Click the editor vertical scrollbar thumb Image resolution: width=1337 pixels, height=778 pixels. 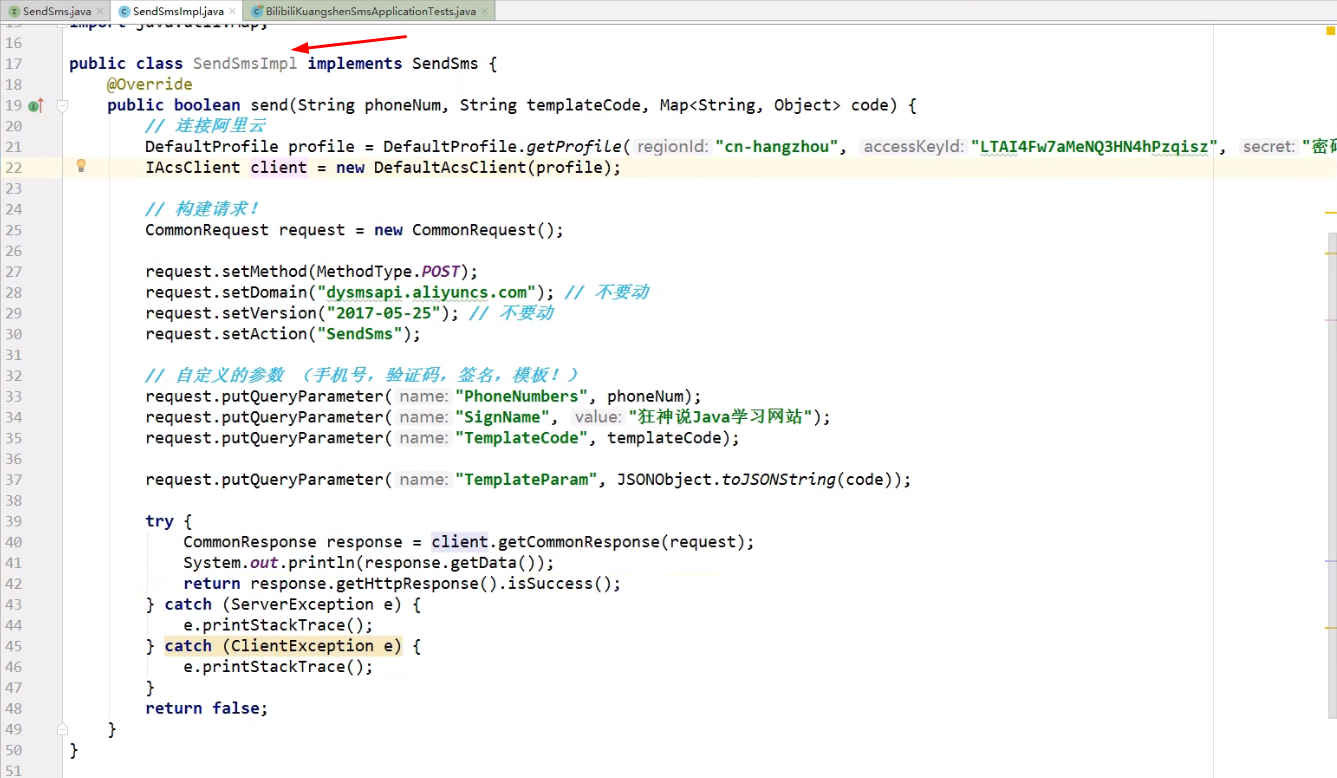click(x=1332, y=475)
